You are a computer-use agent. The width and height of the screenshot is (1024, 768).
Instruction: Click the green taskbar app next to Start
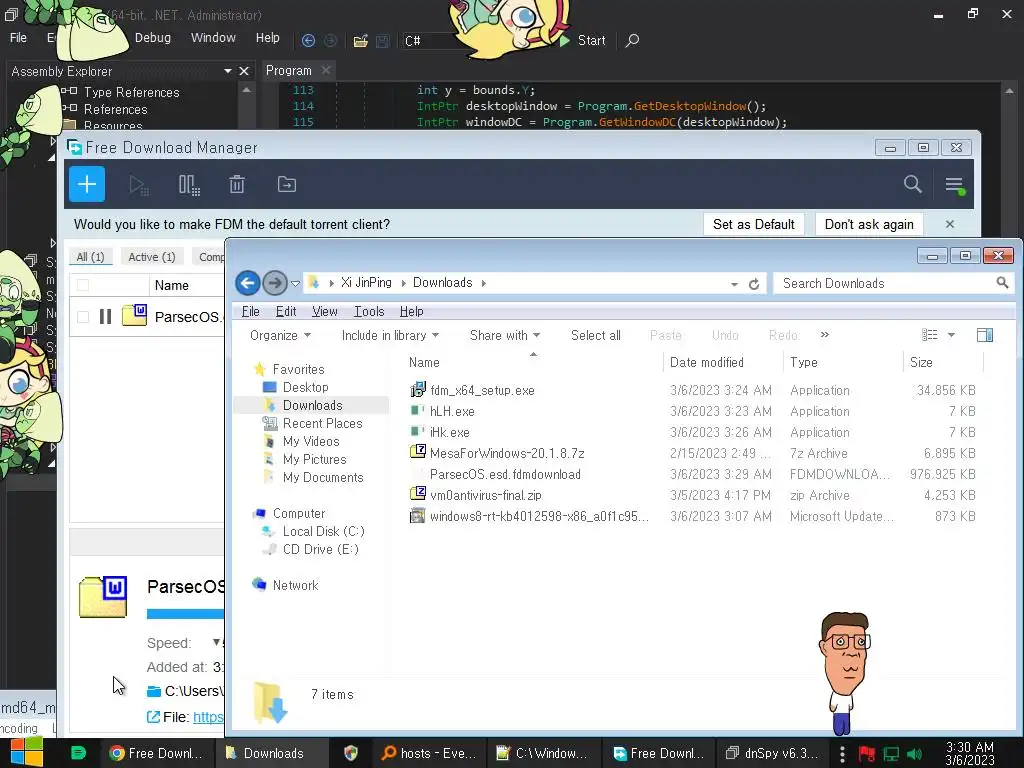coord(78,753)
